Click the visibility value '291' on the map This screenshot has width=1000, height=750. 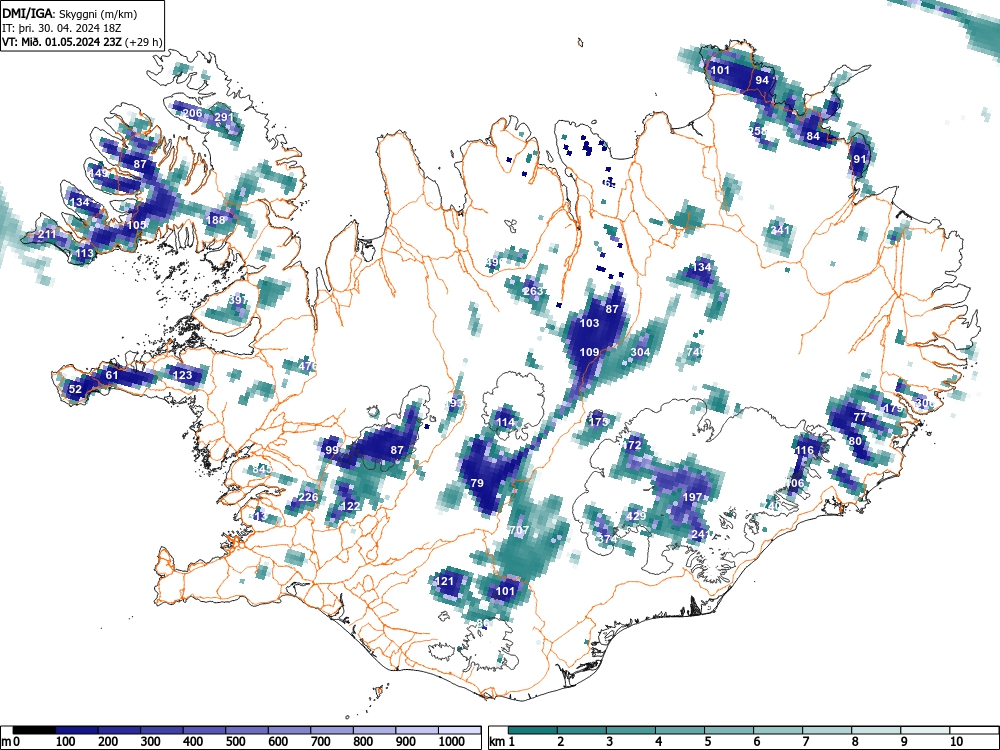tap(224, 117)
